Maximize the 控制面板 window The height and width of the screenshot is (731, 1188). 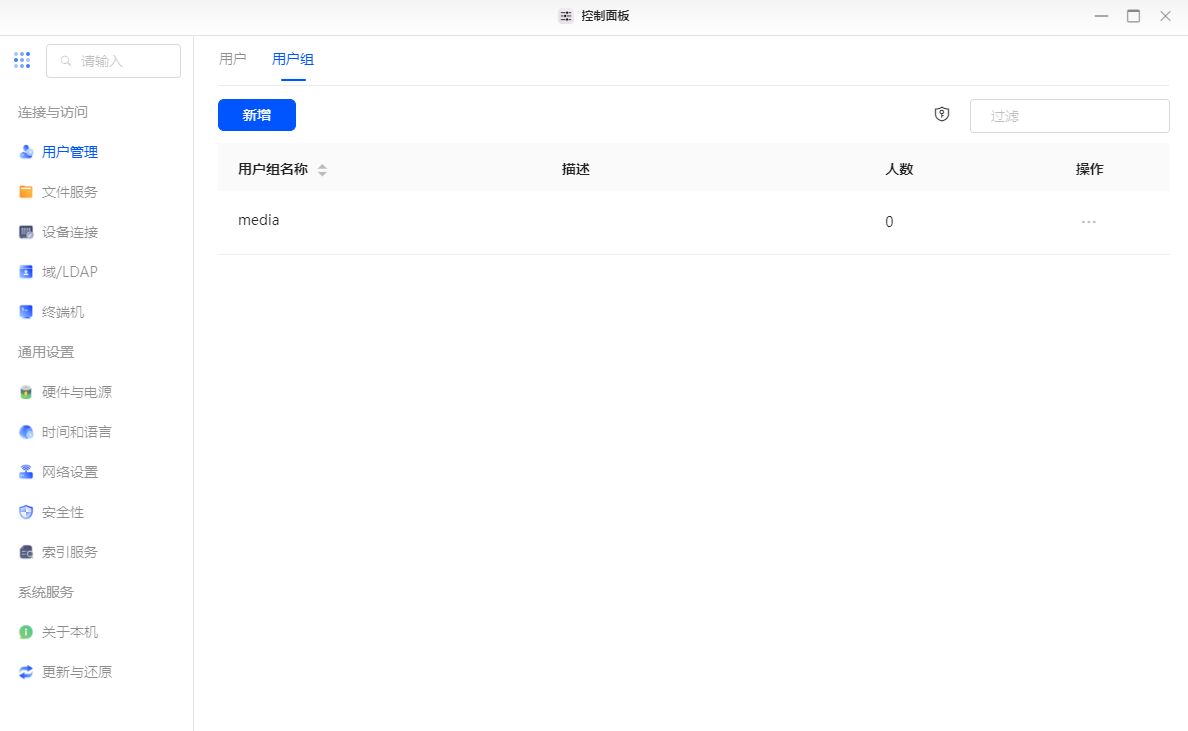click(x=1133, y=16)
